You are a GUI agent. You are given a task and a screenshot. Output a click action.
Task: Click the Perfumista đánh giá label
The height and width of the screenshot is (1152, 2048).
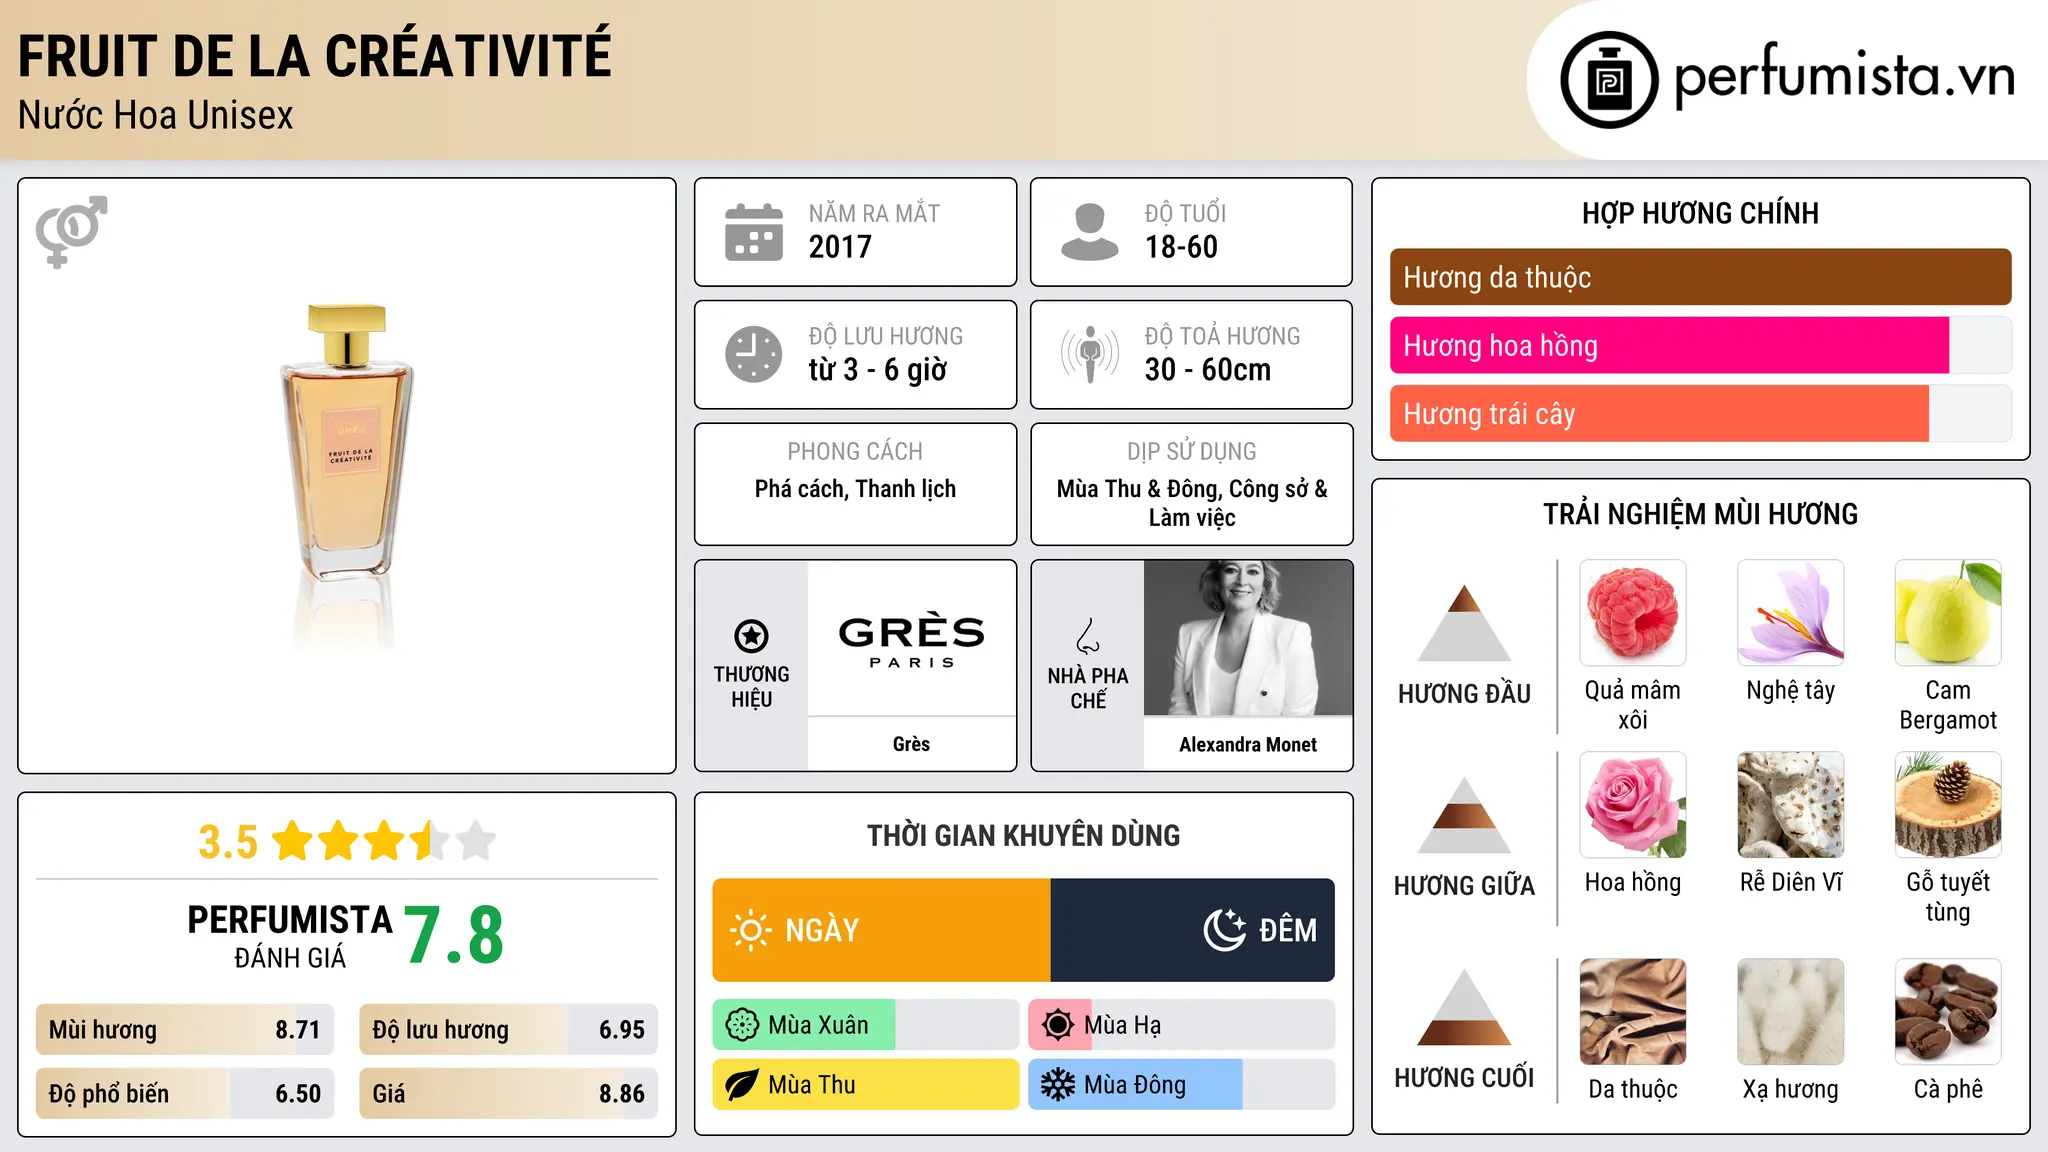pyautogui.click(x=290, y=936)
